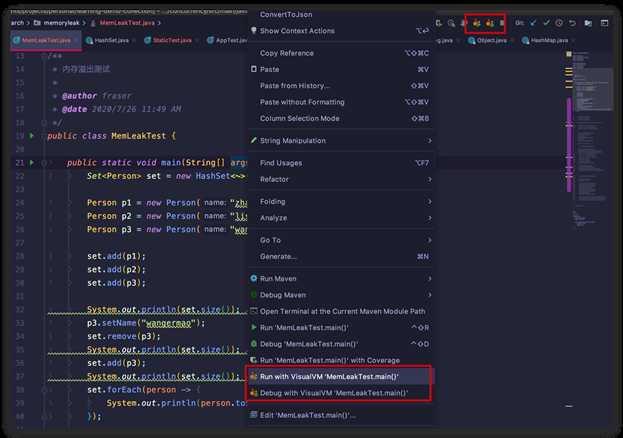
Task: Click the text p3.setName("wangermao")
Action: (146, 323)
